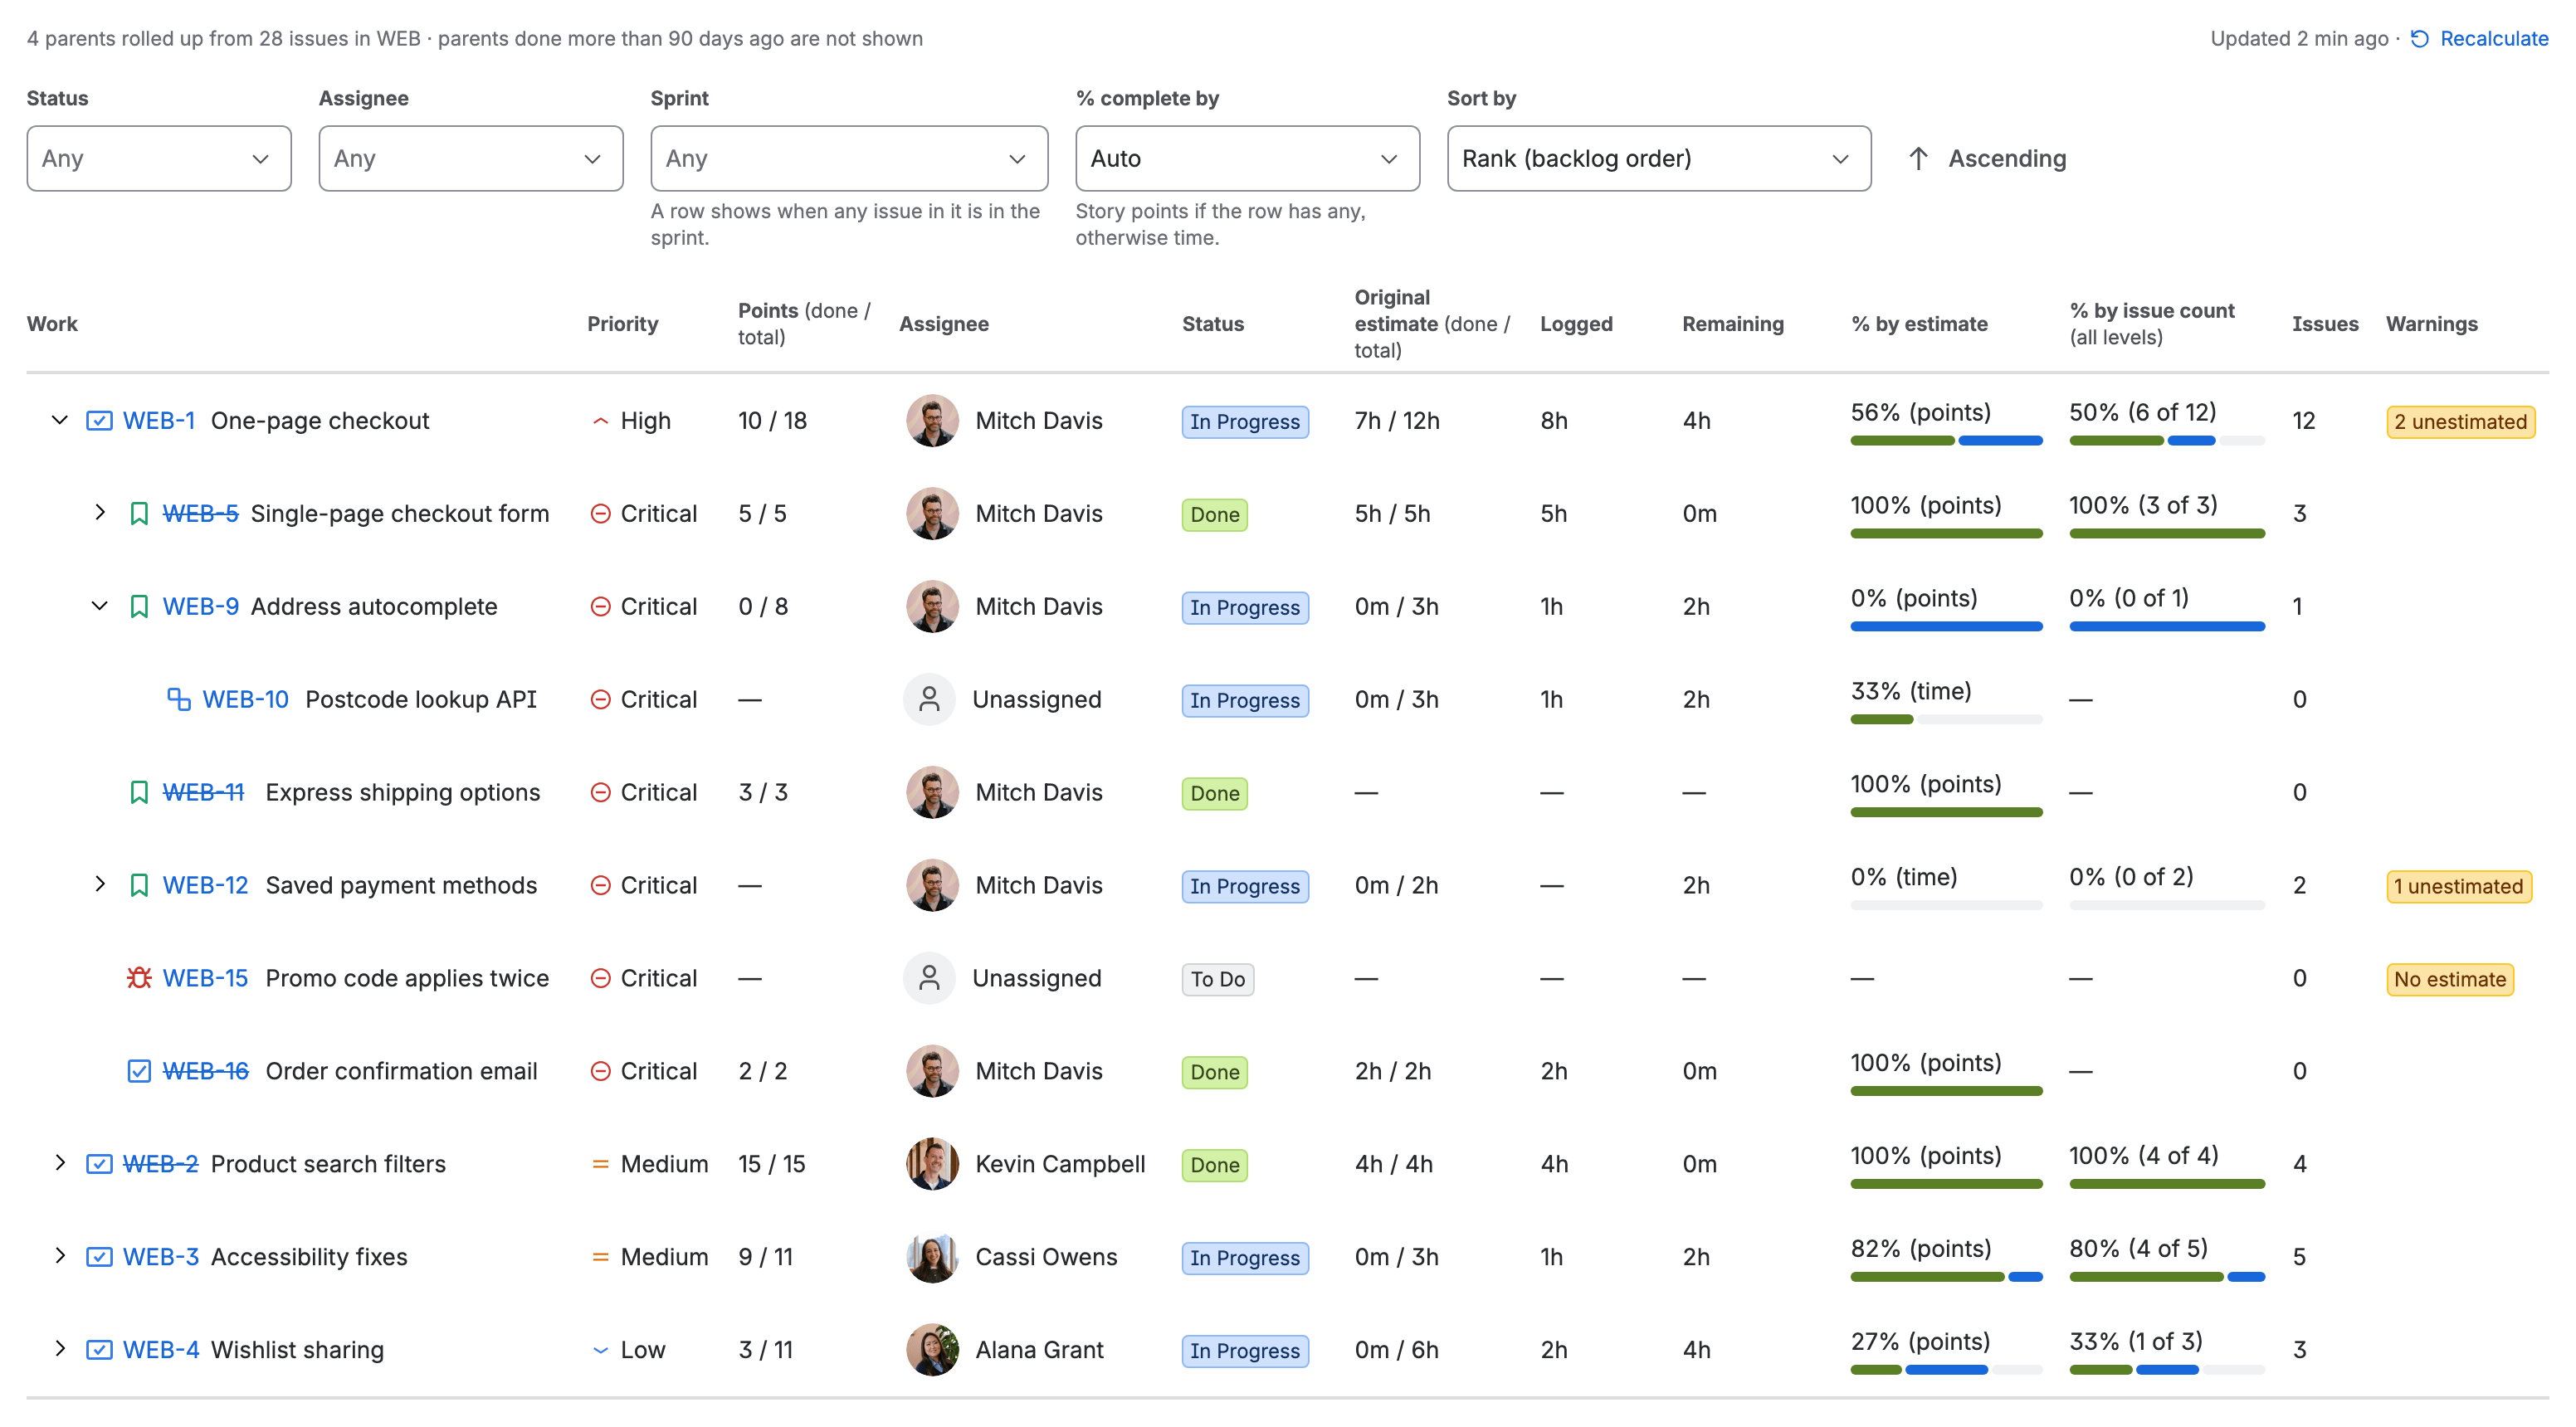Click the High priority arrow icon on WEB-1
Screen dimensions: 2576x1427
coord(600,421)
